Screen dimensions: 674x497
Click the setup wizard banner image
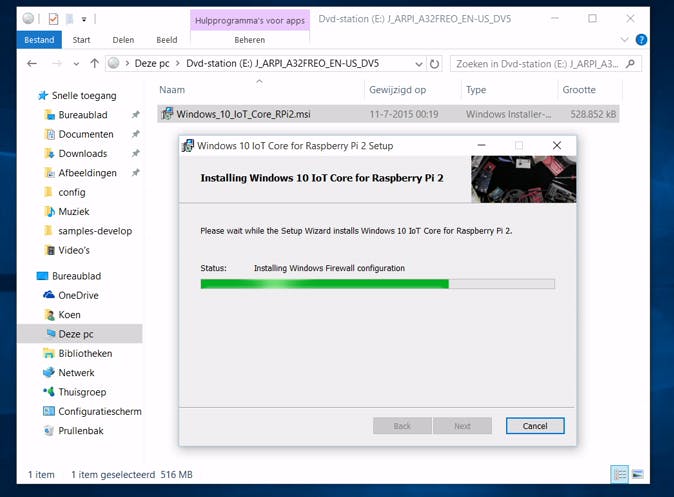coord(523,179)
